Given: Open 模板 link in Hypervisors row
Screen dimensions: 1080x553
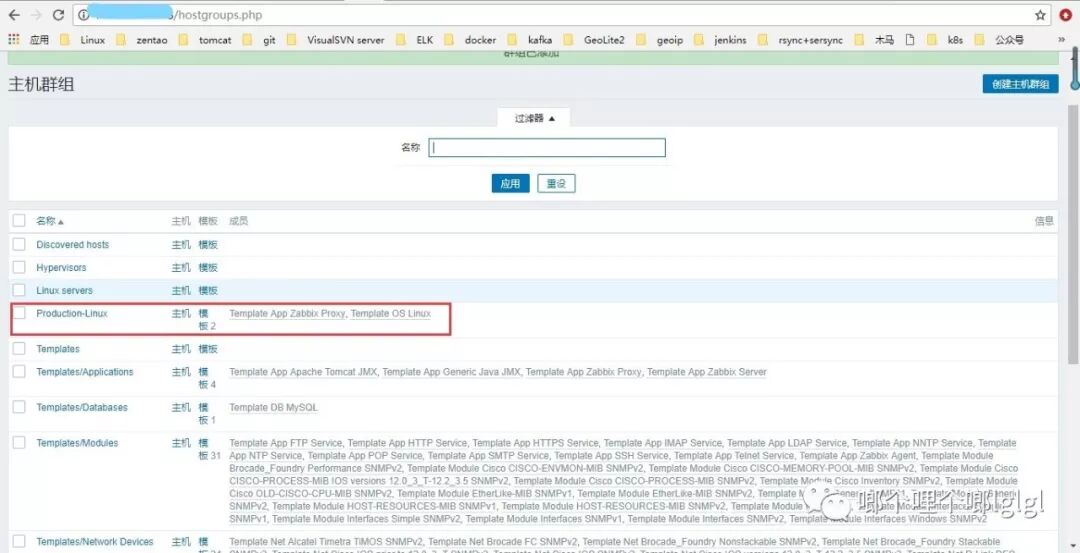Looking at the screenshot, I should click(208, 267).
